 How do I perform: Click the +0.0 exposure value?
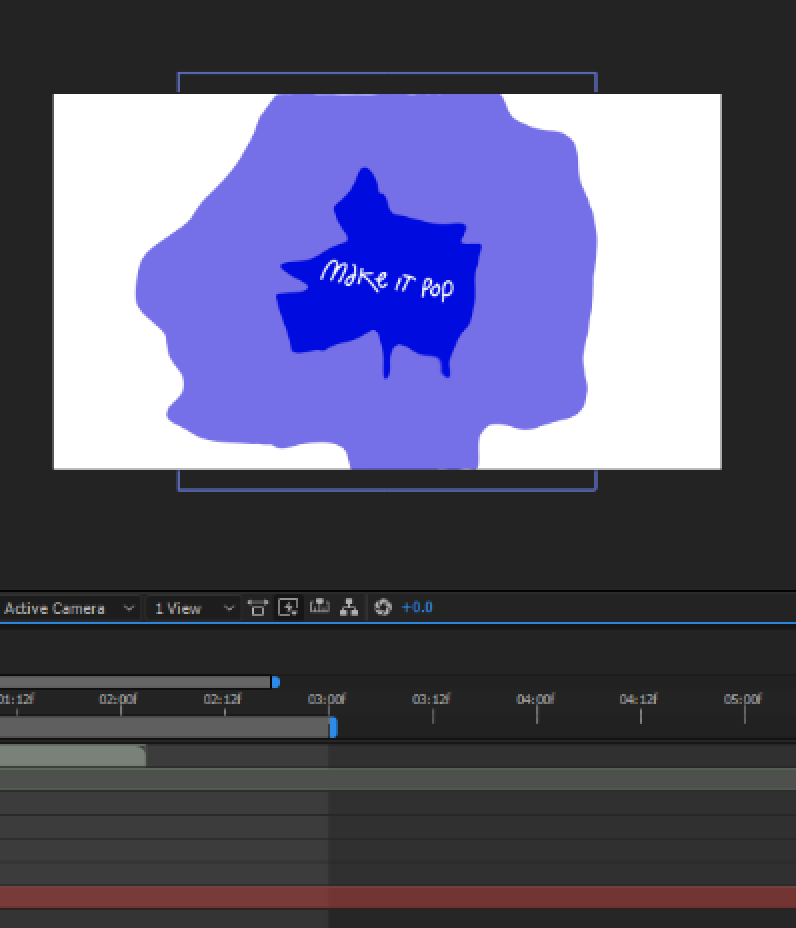(x=417, y=608)
